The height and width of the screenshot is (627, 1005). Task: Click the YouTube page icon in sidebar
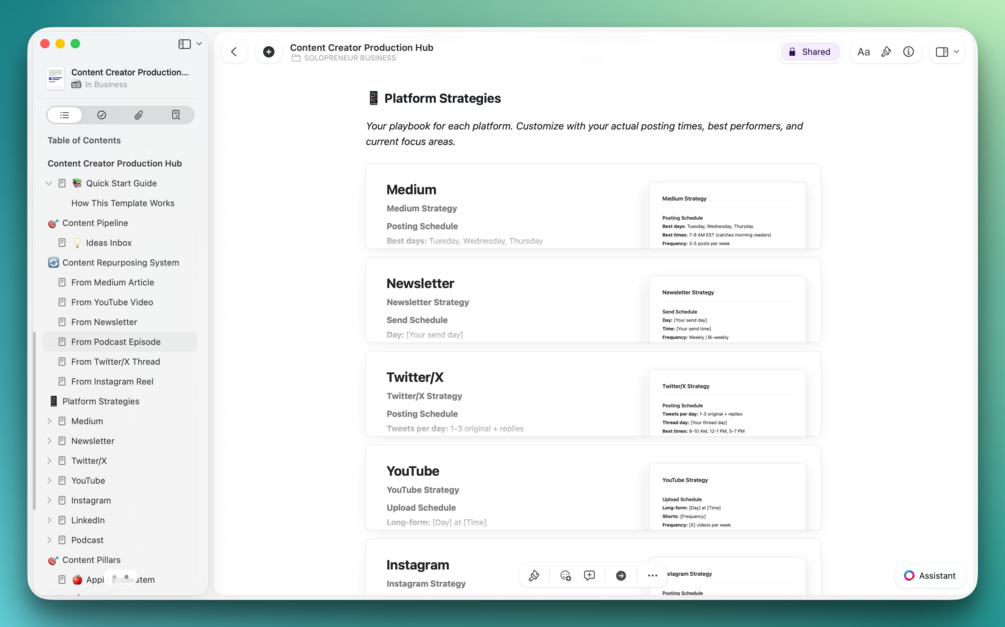(x=62, y=481)
